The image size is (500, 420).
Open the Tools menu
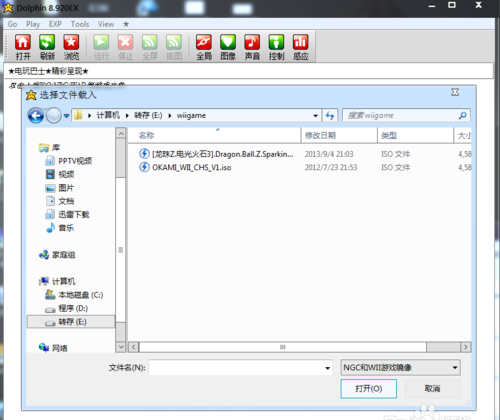[x=80, y=24]
